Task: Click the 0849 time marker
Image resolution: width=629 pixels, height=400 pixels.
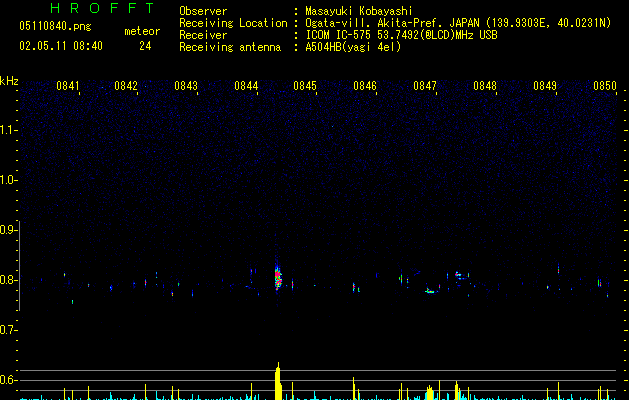Action: [x=545, y=86]
